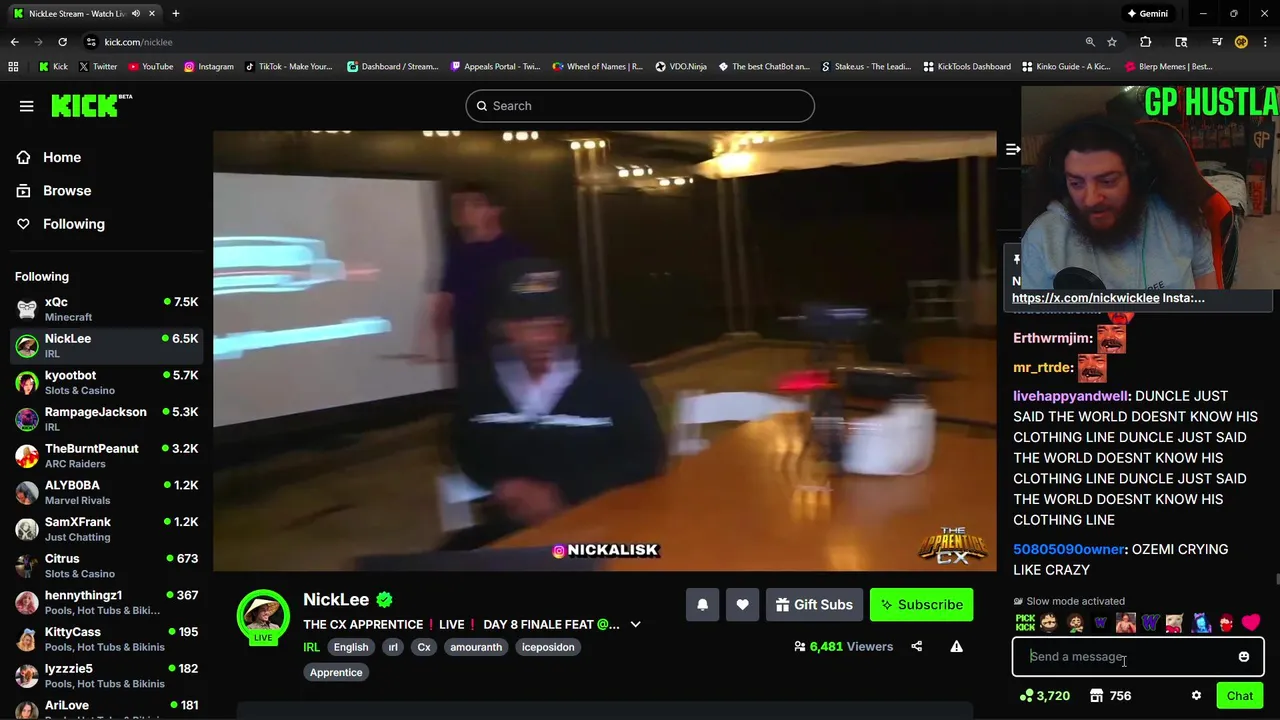Open lyzzzie5 channel
The width and height of the screenshot is (1280, 720).
click(106, 676)
